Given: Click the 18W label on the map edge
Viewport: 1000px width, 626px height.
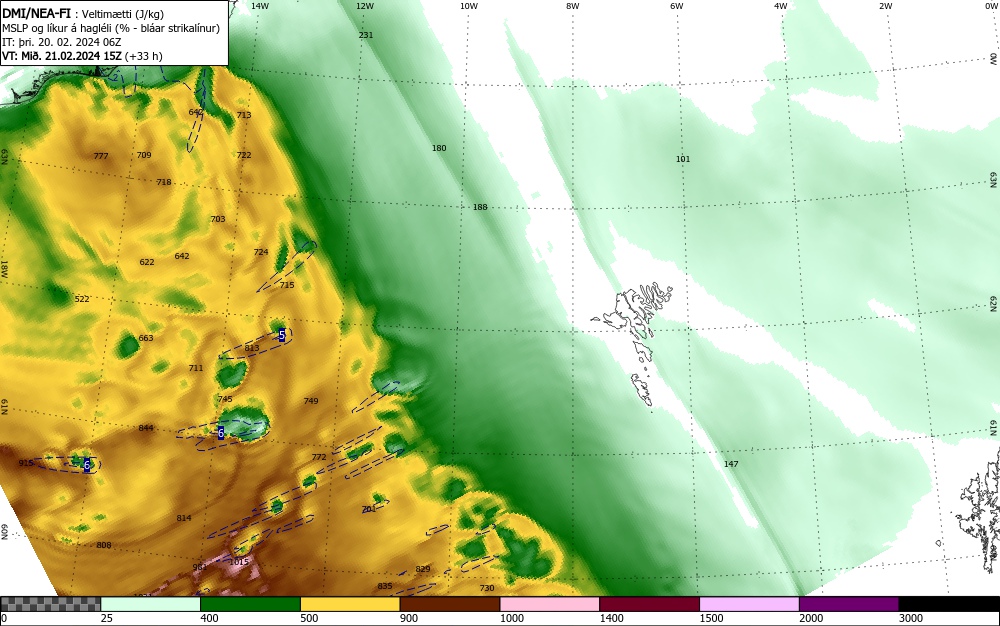Looking at the screenshot, I should pyautogui.click(x=4, y=269).
